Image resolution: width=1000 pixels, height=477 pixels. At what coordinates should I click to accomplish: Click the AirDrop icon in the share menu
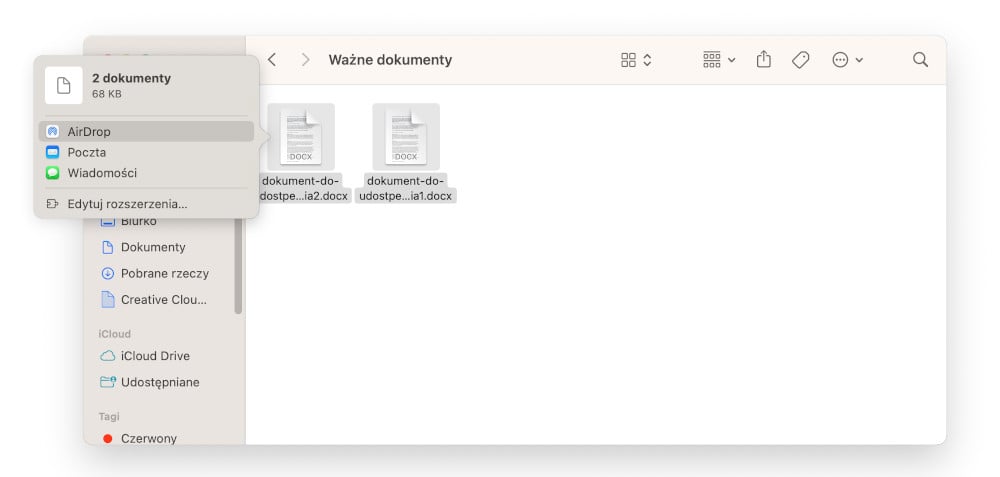[52, 131]
